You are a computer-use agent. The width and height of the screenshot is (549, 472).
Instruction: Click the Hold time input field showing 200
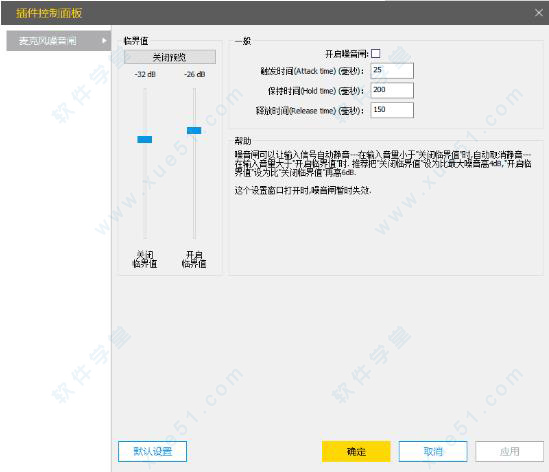click(x=392, y=90)
